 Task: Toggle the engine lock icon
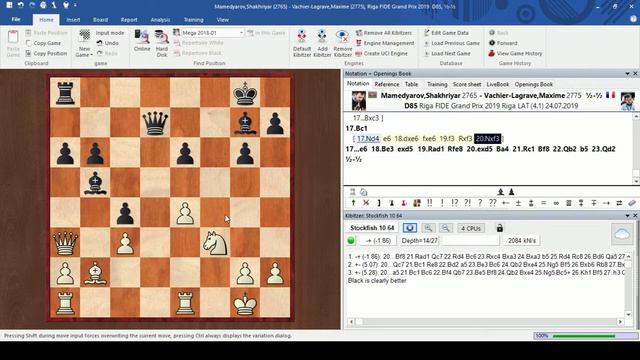pyautogui.click(x=500, y=228)
